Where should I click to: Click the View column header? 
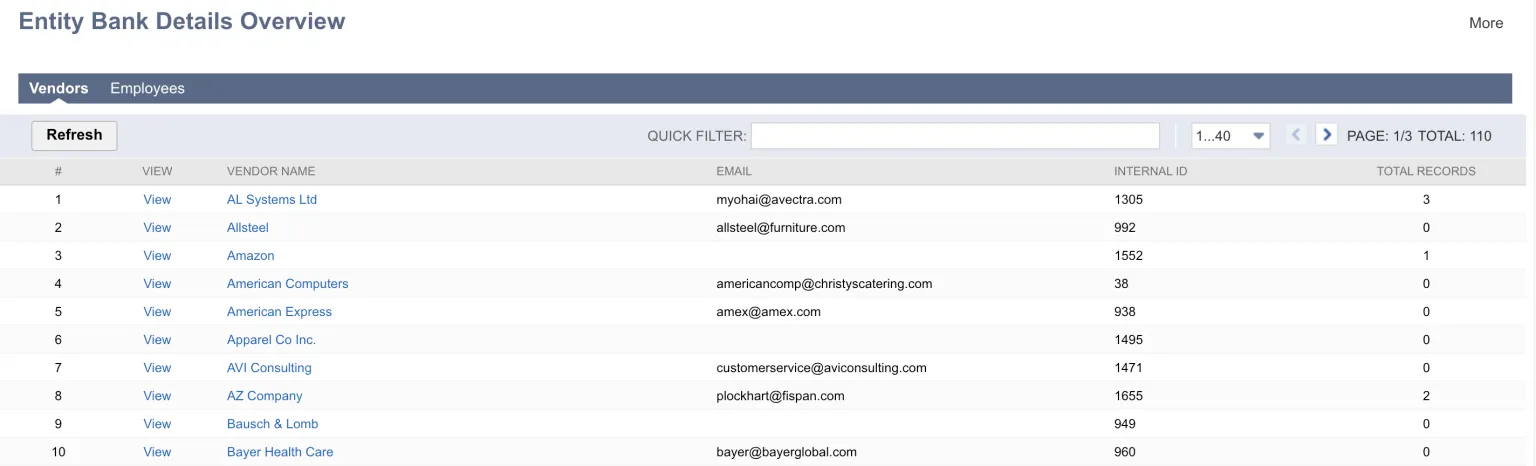coord(158,171)
